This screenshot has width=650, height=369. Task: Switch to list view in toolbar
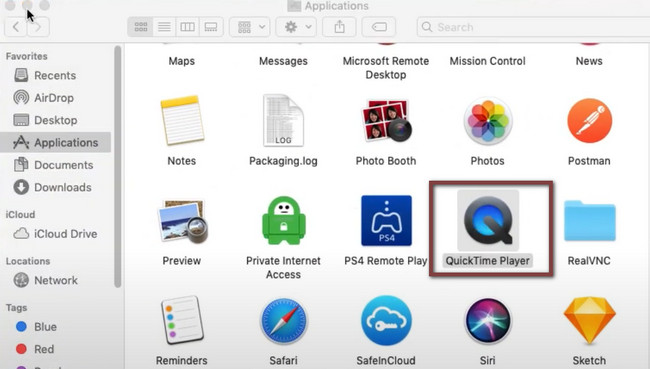[164, 27]
